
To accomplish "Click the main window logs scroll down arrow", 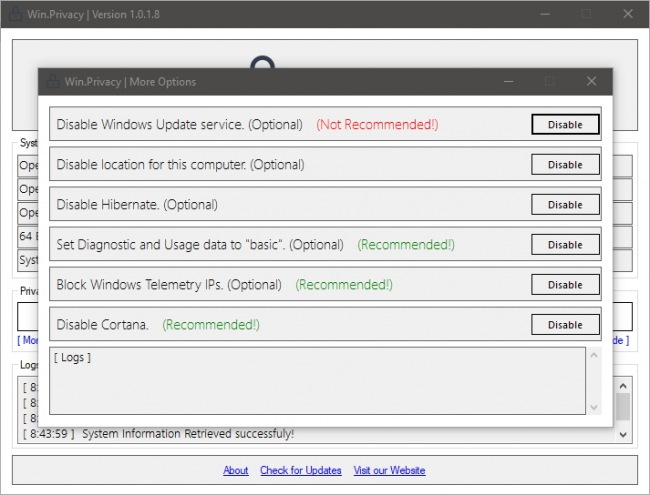I will click(x=623, y=434).
